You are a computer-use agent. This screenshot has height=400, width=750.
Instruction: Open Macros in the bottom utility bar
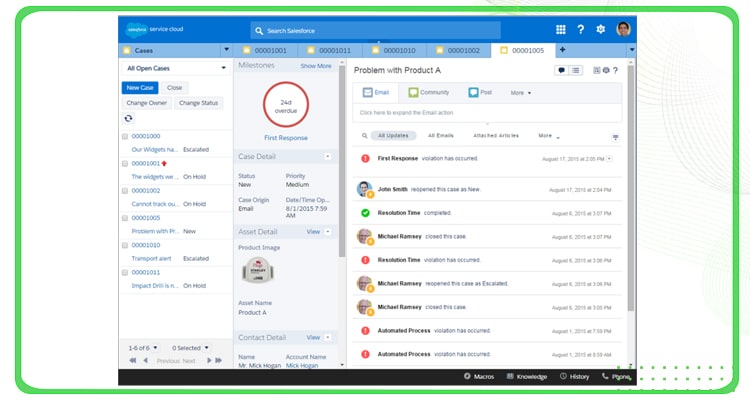(480, 377)
